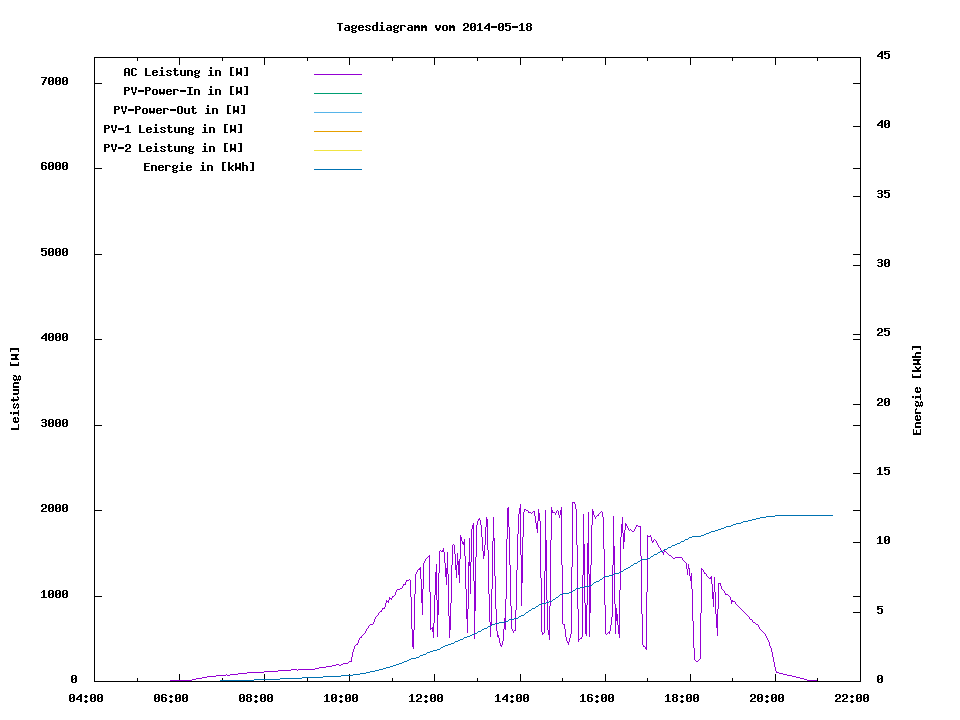Click the purple AC Leistung legend line
960x720 pixels.
(337, 74)
